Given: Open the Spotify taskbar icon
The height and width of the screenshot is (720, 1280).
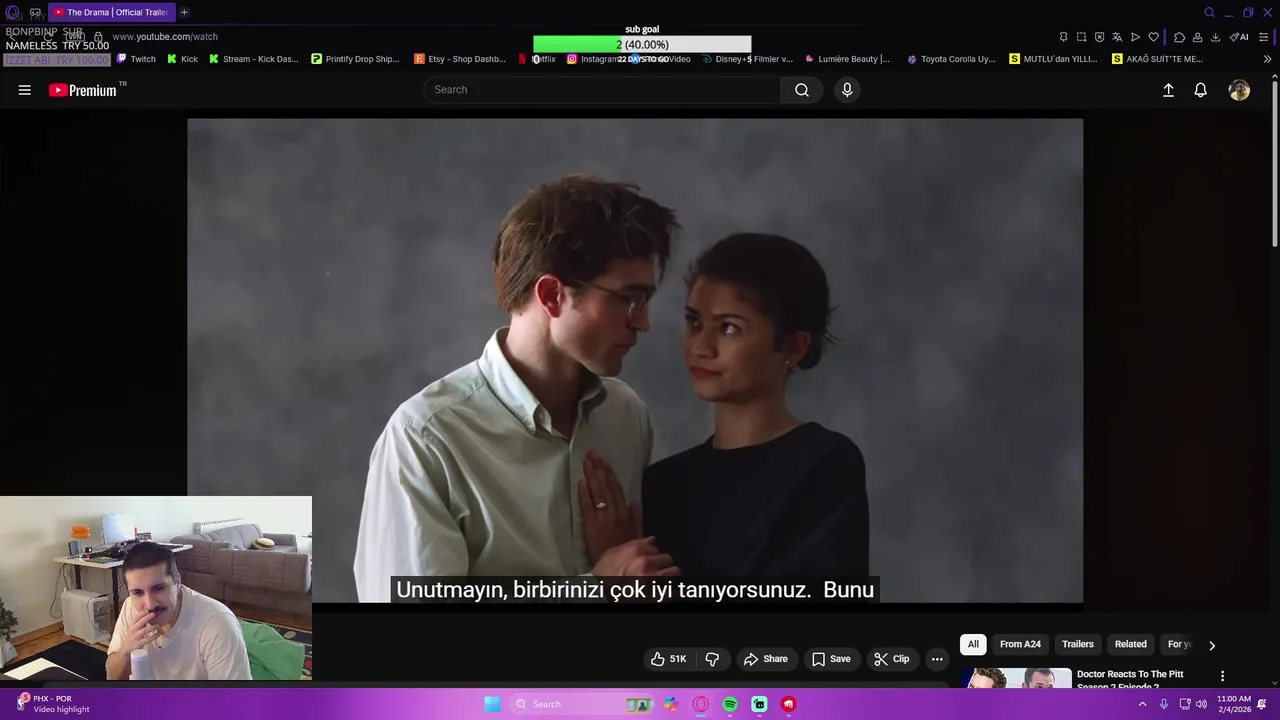Looking at the screenshot, I should 730,704.
